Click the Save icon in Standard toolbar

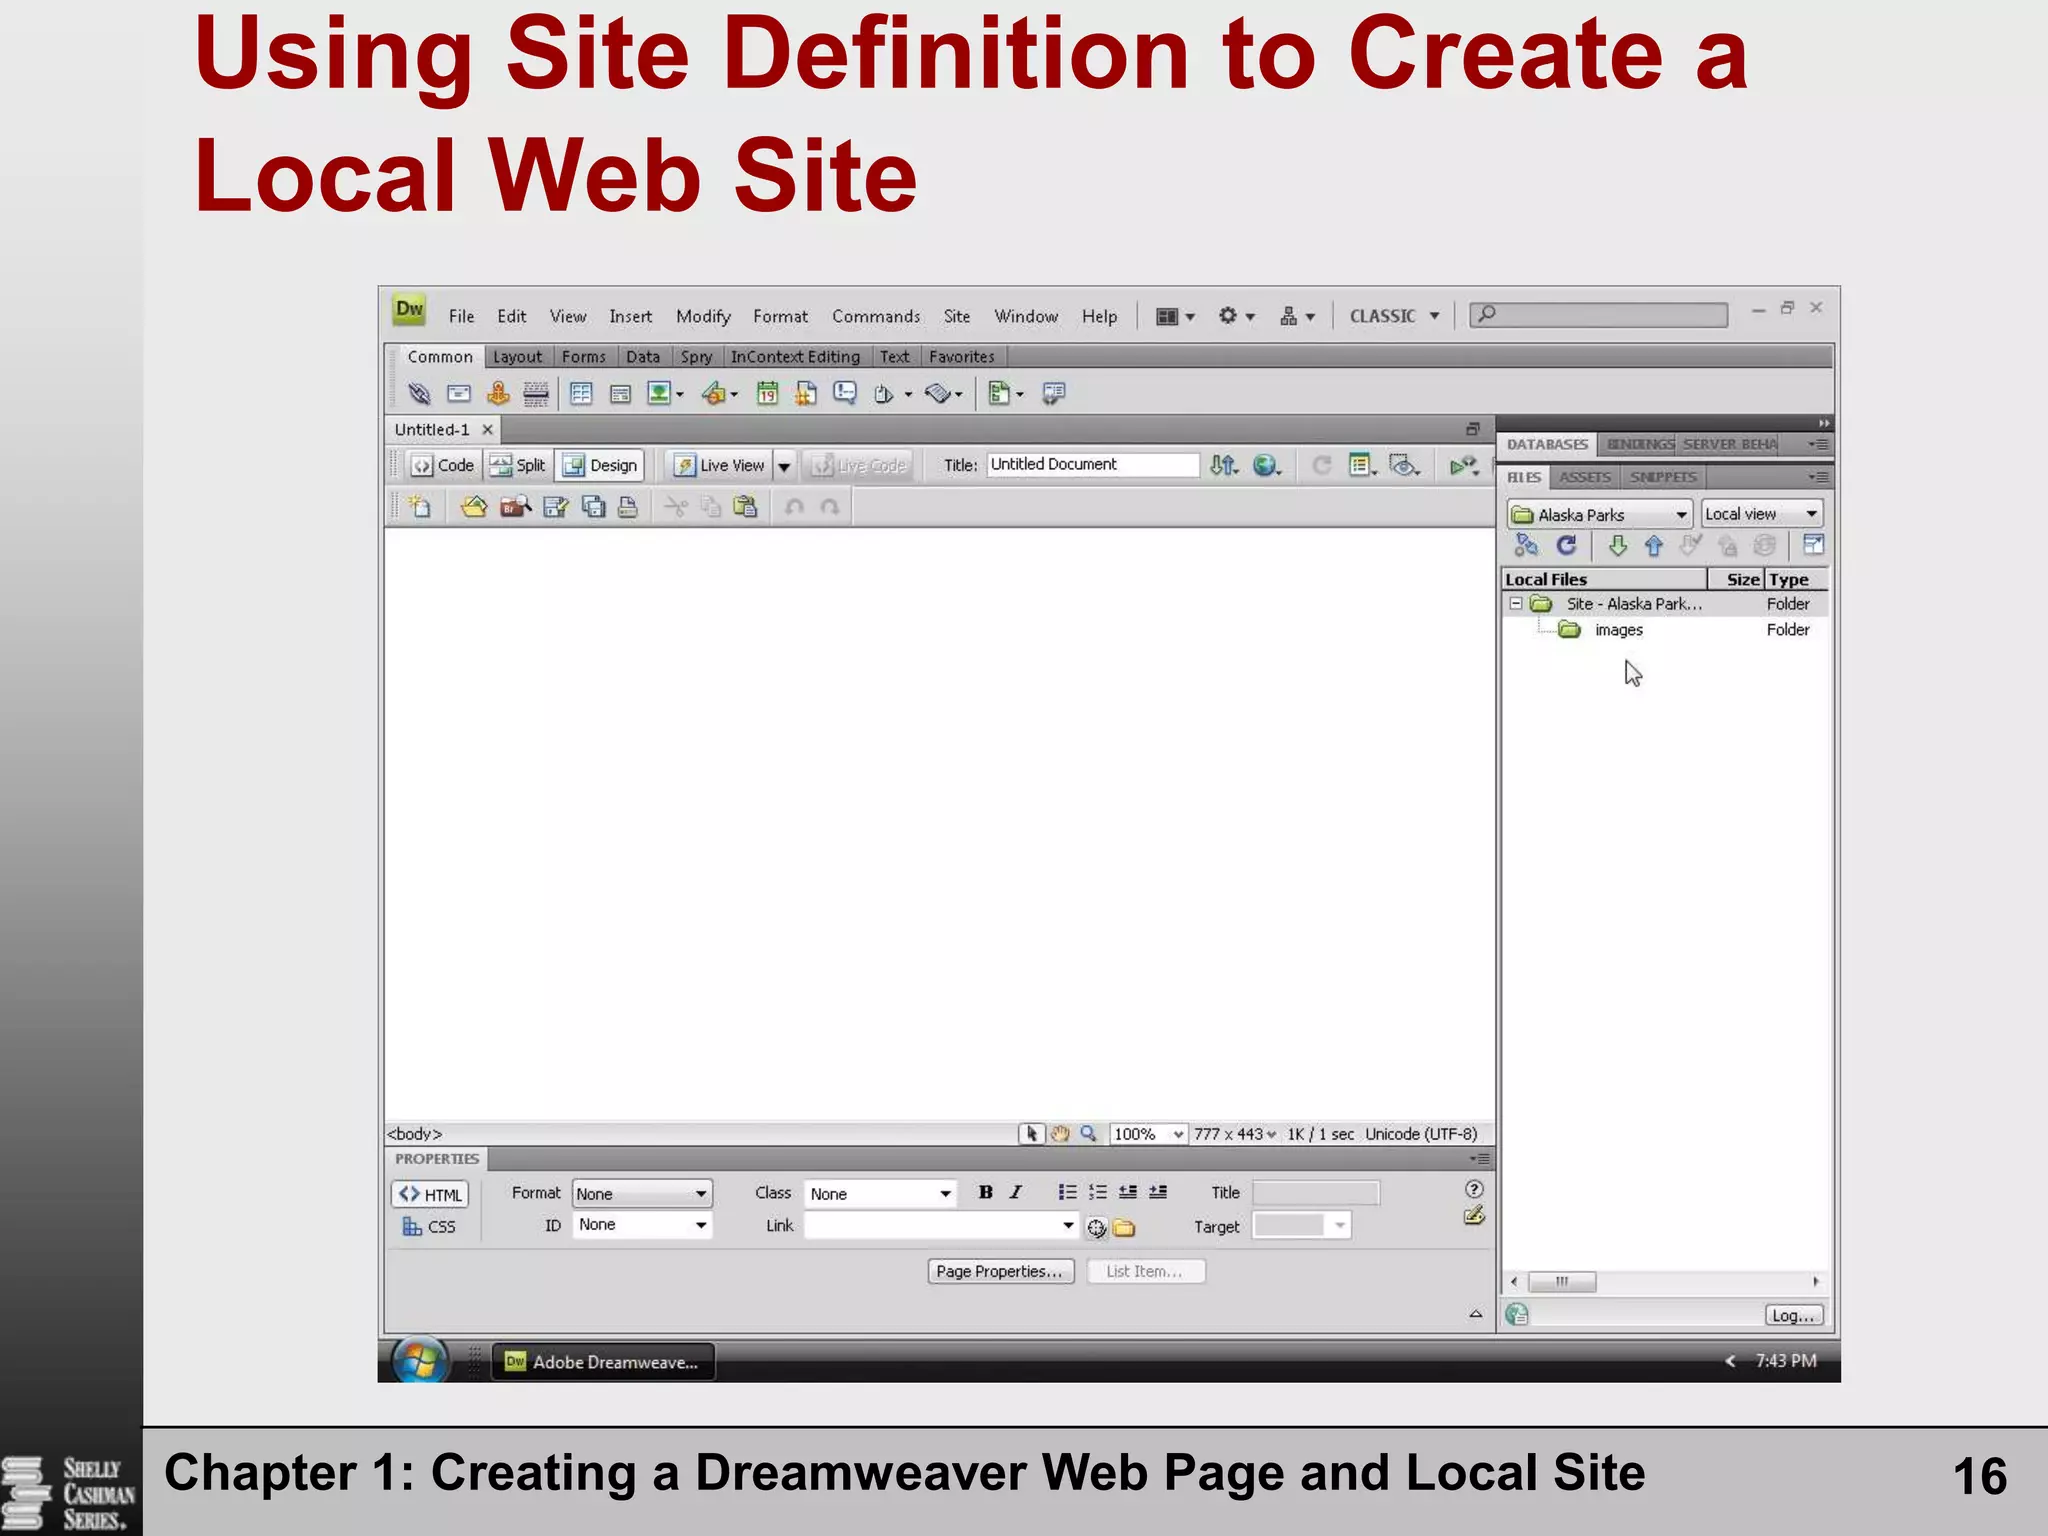pyautogui.click(x=555, y=507)
